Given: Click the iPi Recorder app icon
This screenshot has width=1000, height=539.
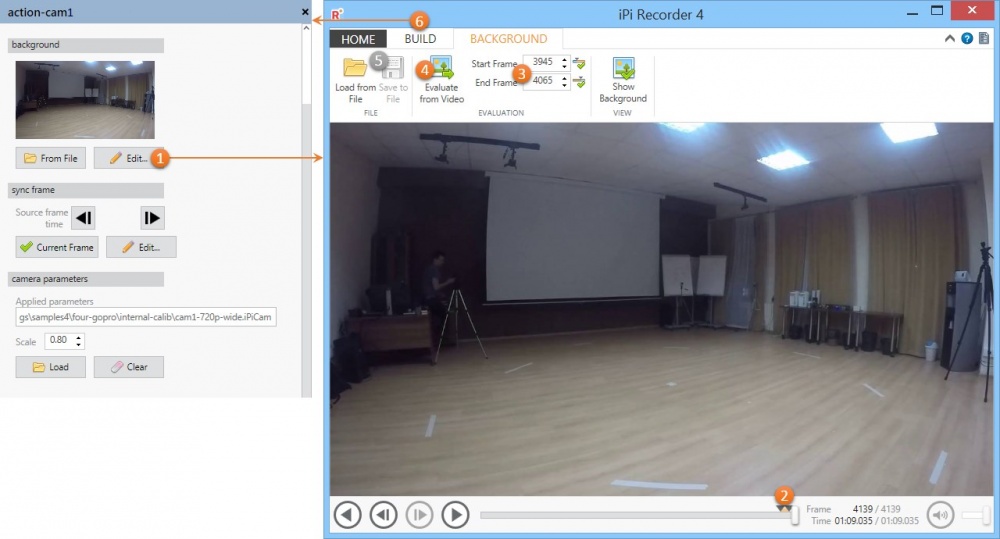Looking at the screenshot, I should coord(337,14).
